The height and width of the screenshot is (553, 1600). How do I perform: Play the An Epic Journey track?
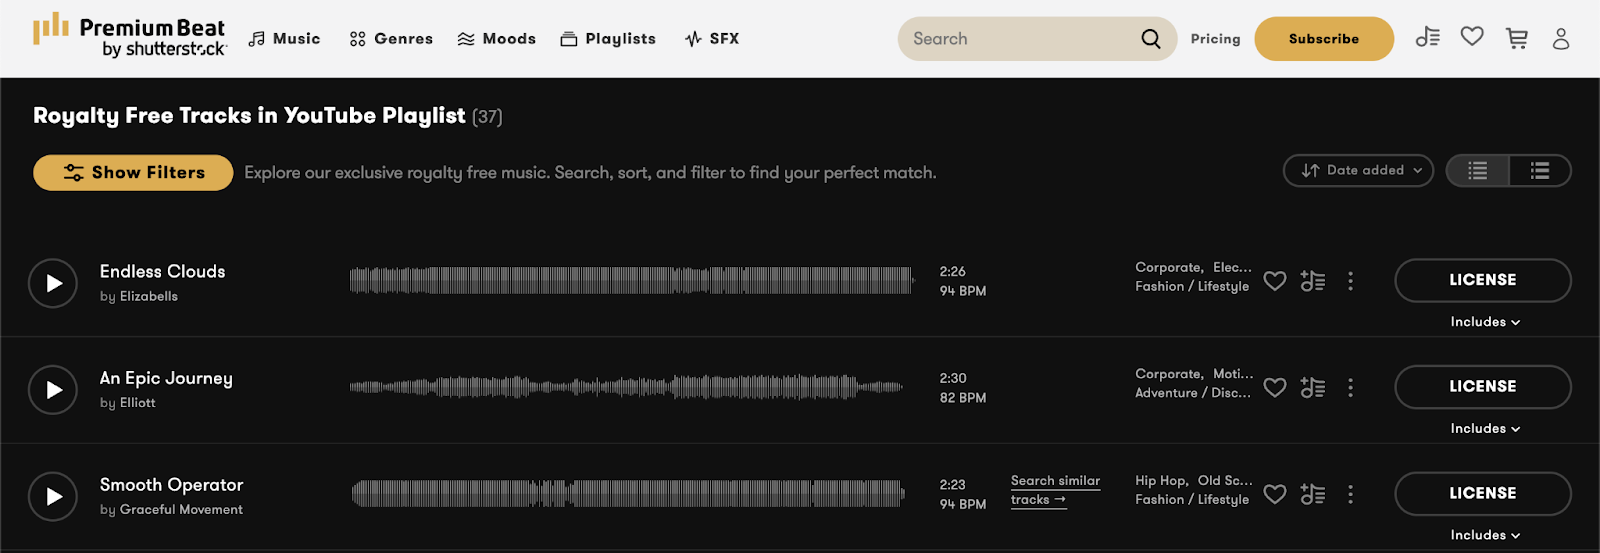(53, 390)
